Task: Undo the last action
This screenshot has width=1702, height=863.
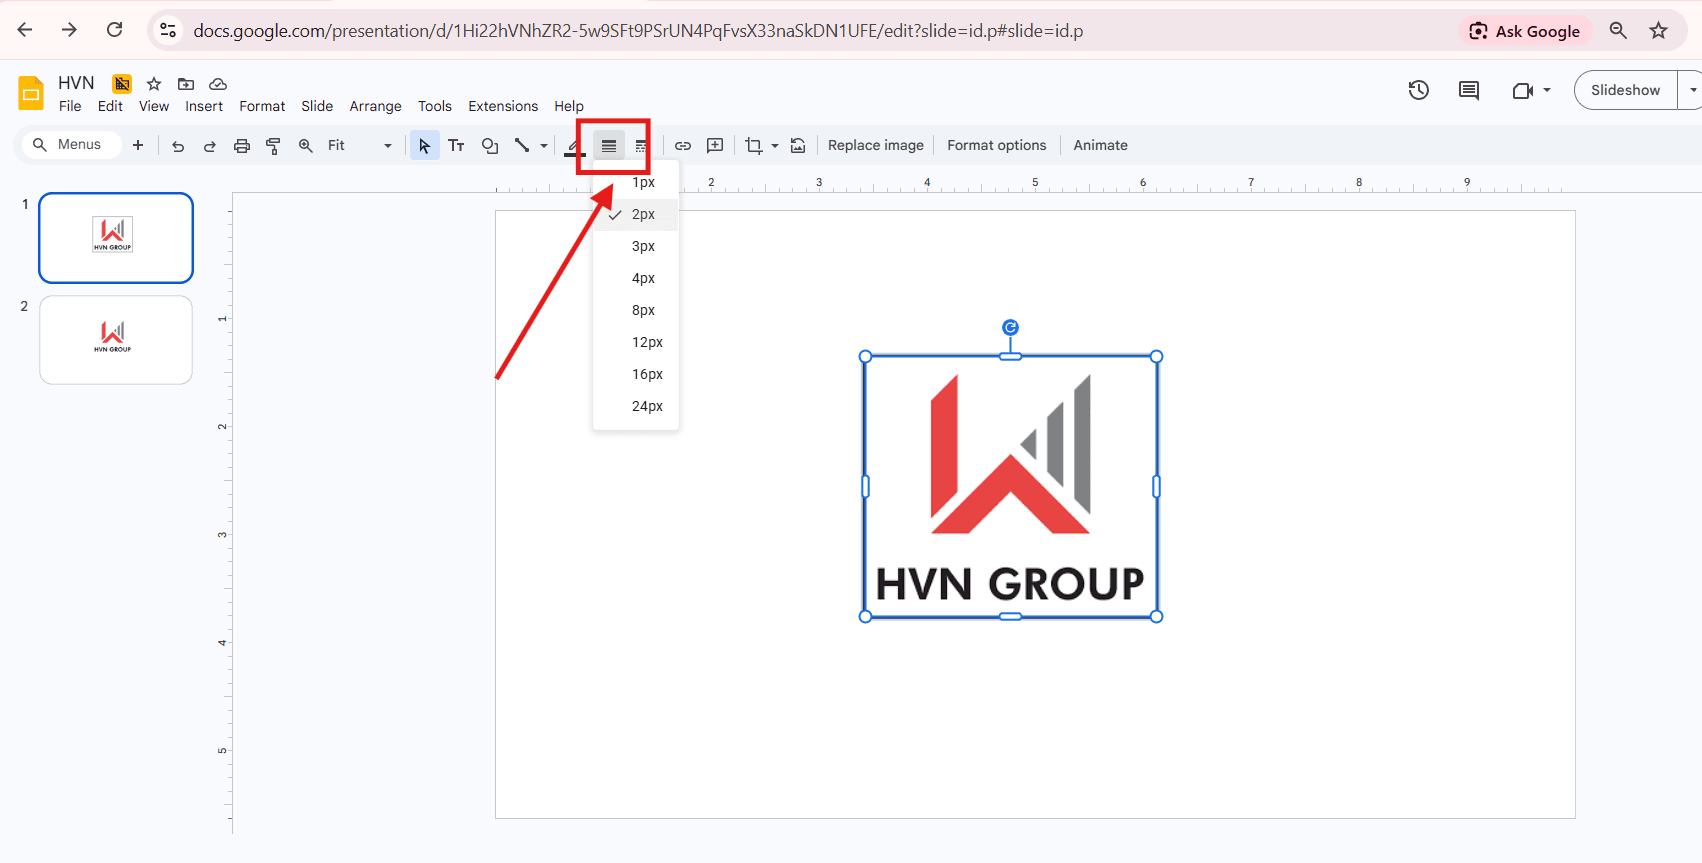Action: pos(178,146)
